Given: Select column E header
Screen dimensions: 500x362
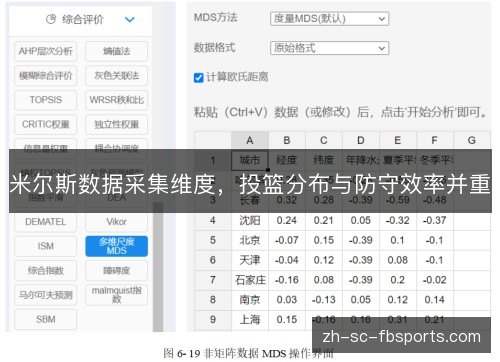Looking at the screenshot, I should (x=398, y=141).
